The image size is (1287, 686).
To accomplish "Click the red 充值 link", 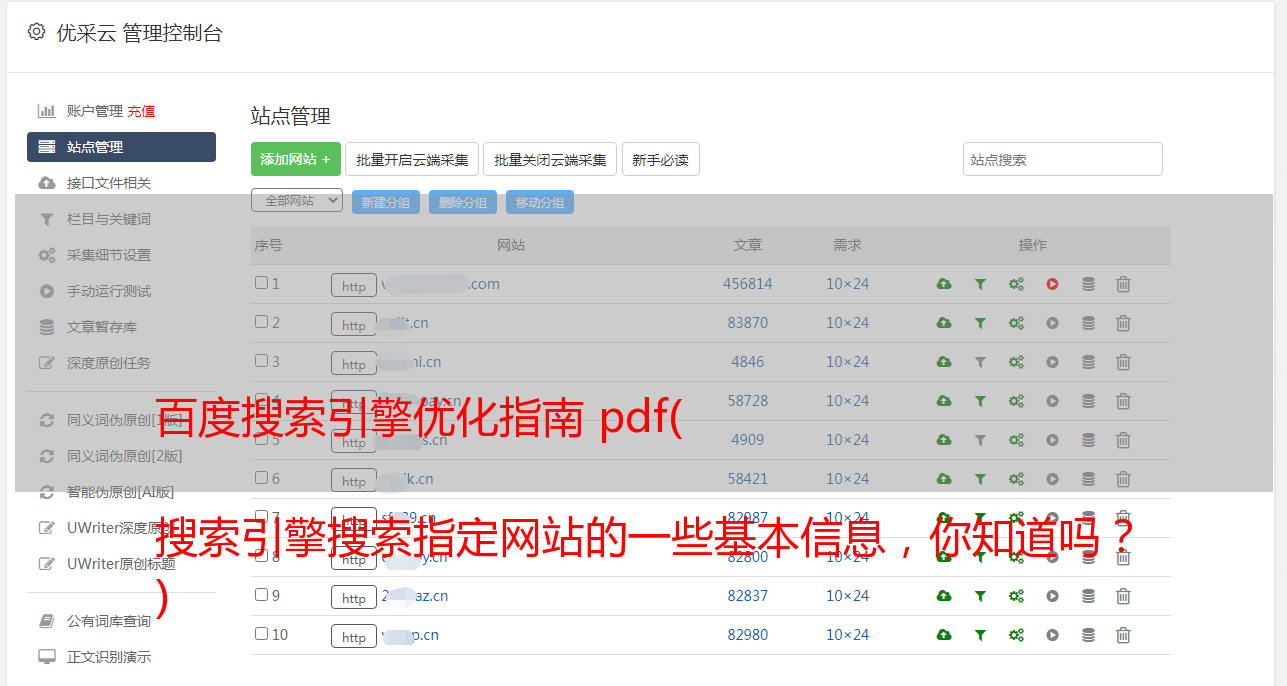I will pyautogui.click(x=141, y=111).
